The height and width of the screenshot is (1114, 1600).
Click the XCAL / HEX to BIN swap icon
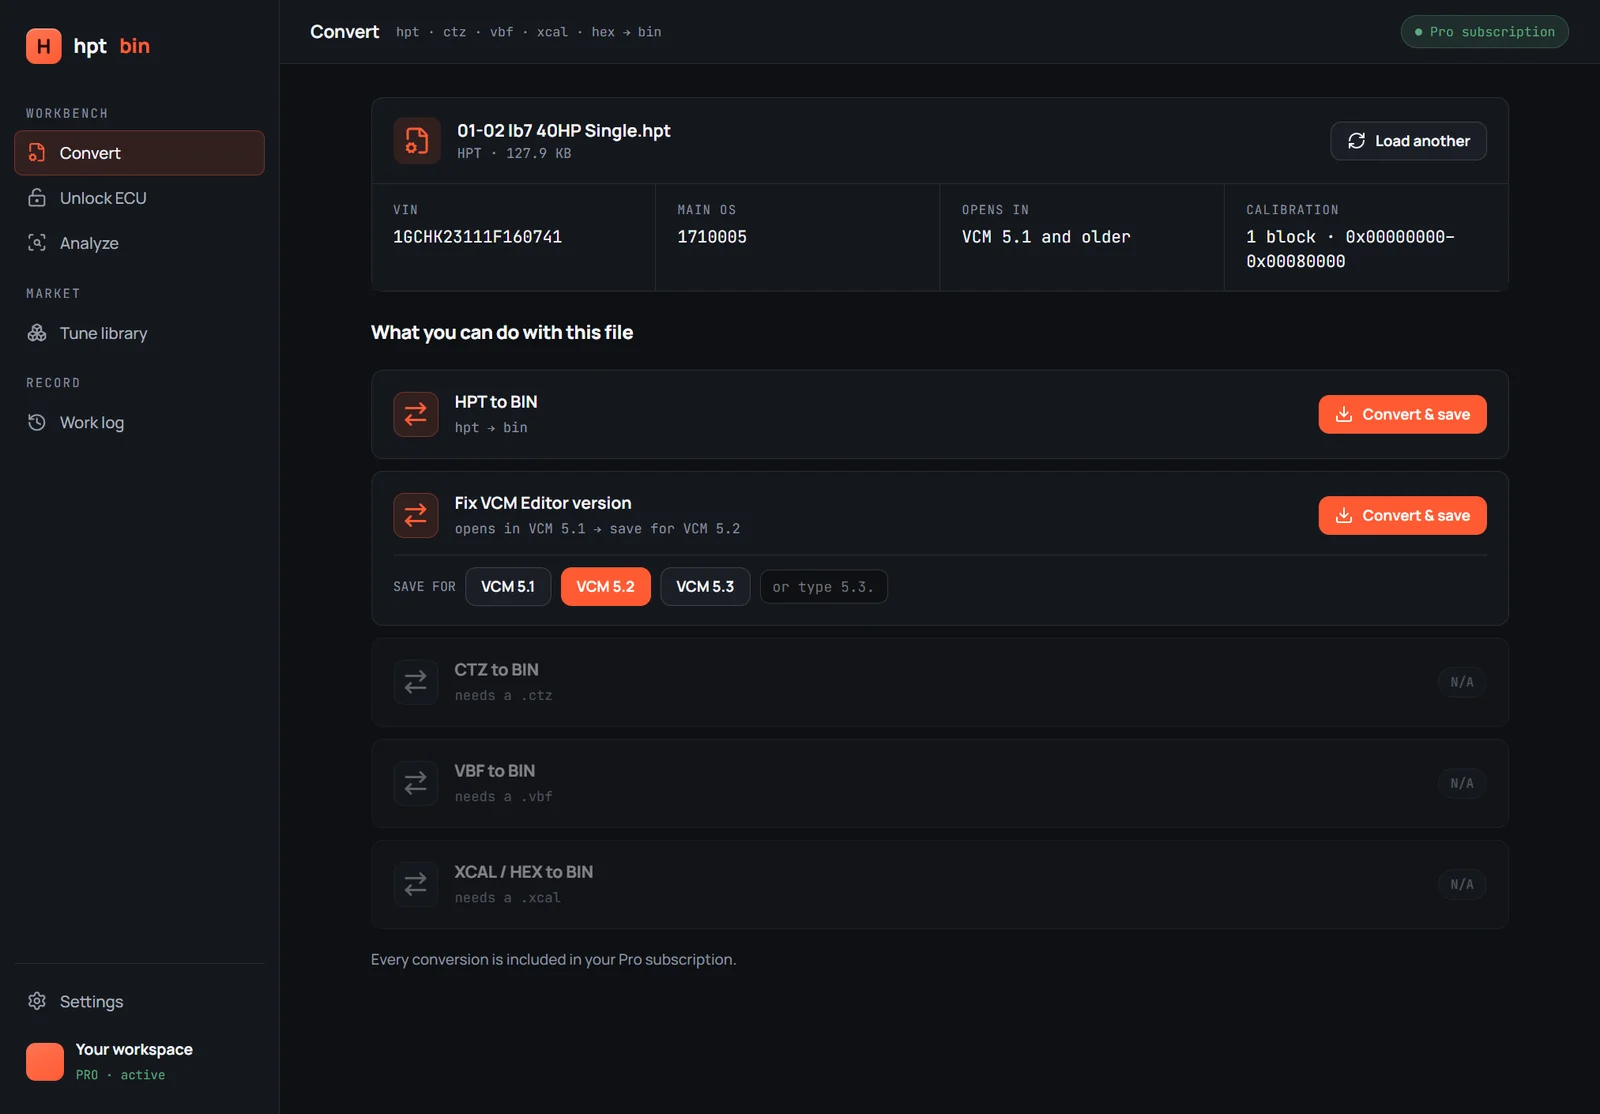(x=416, y=885)
